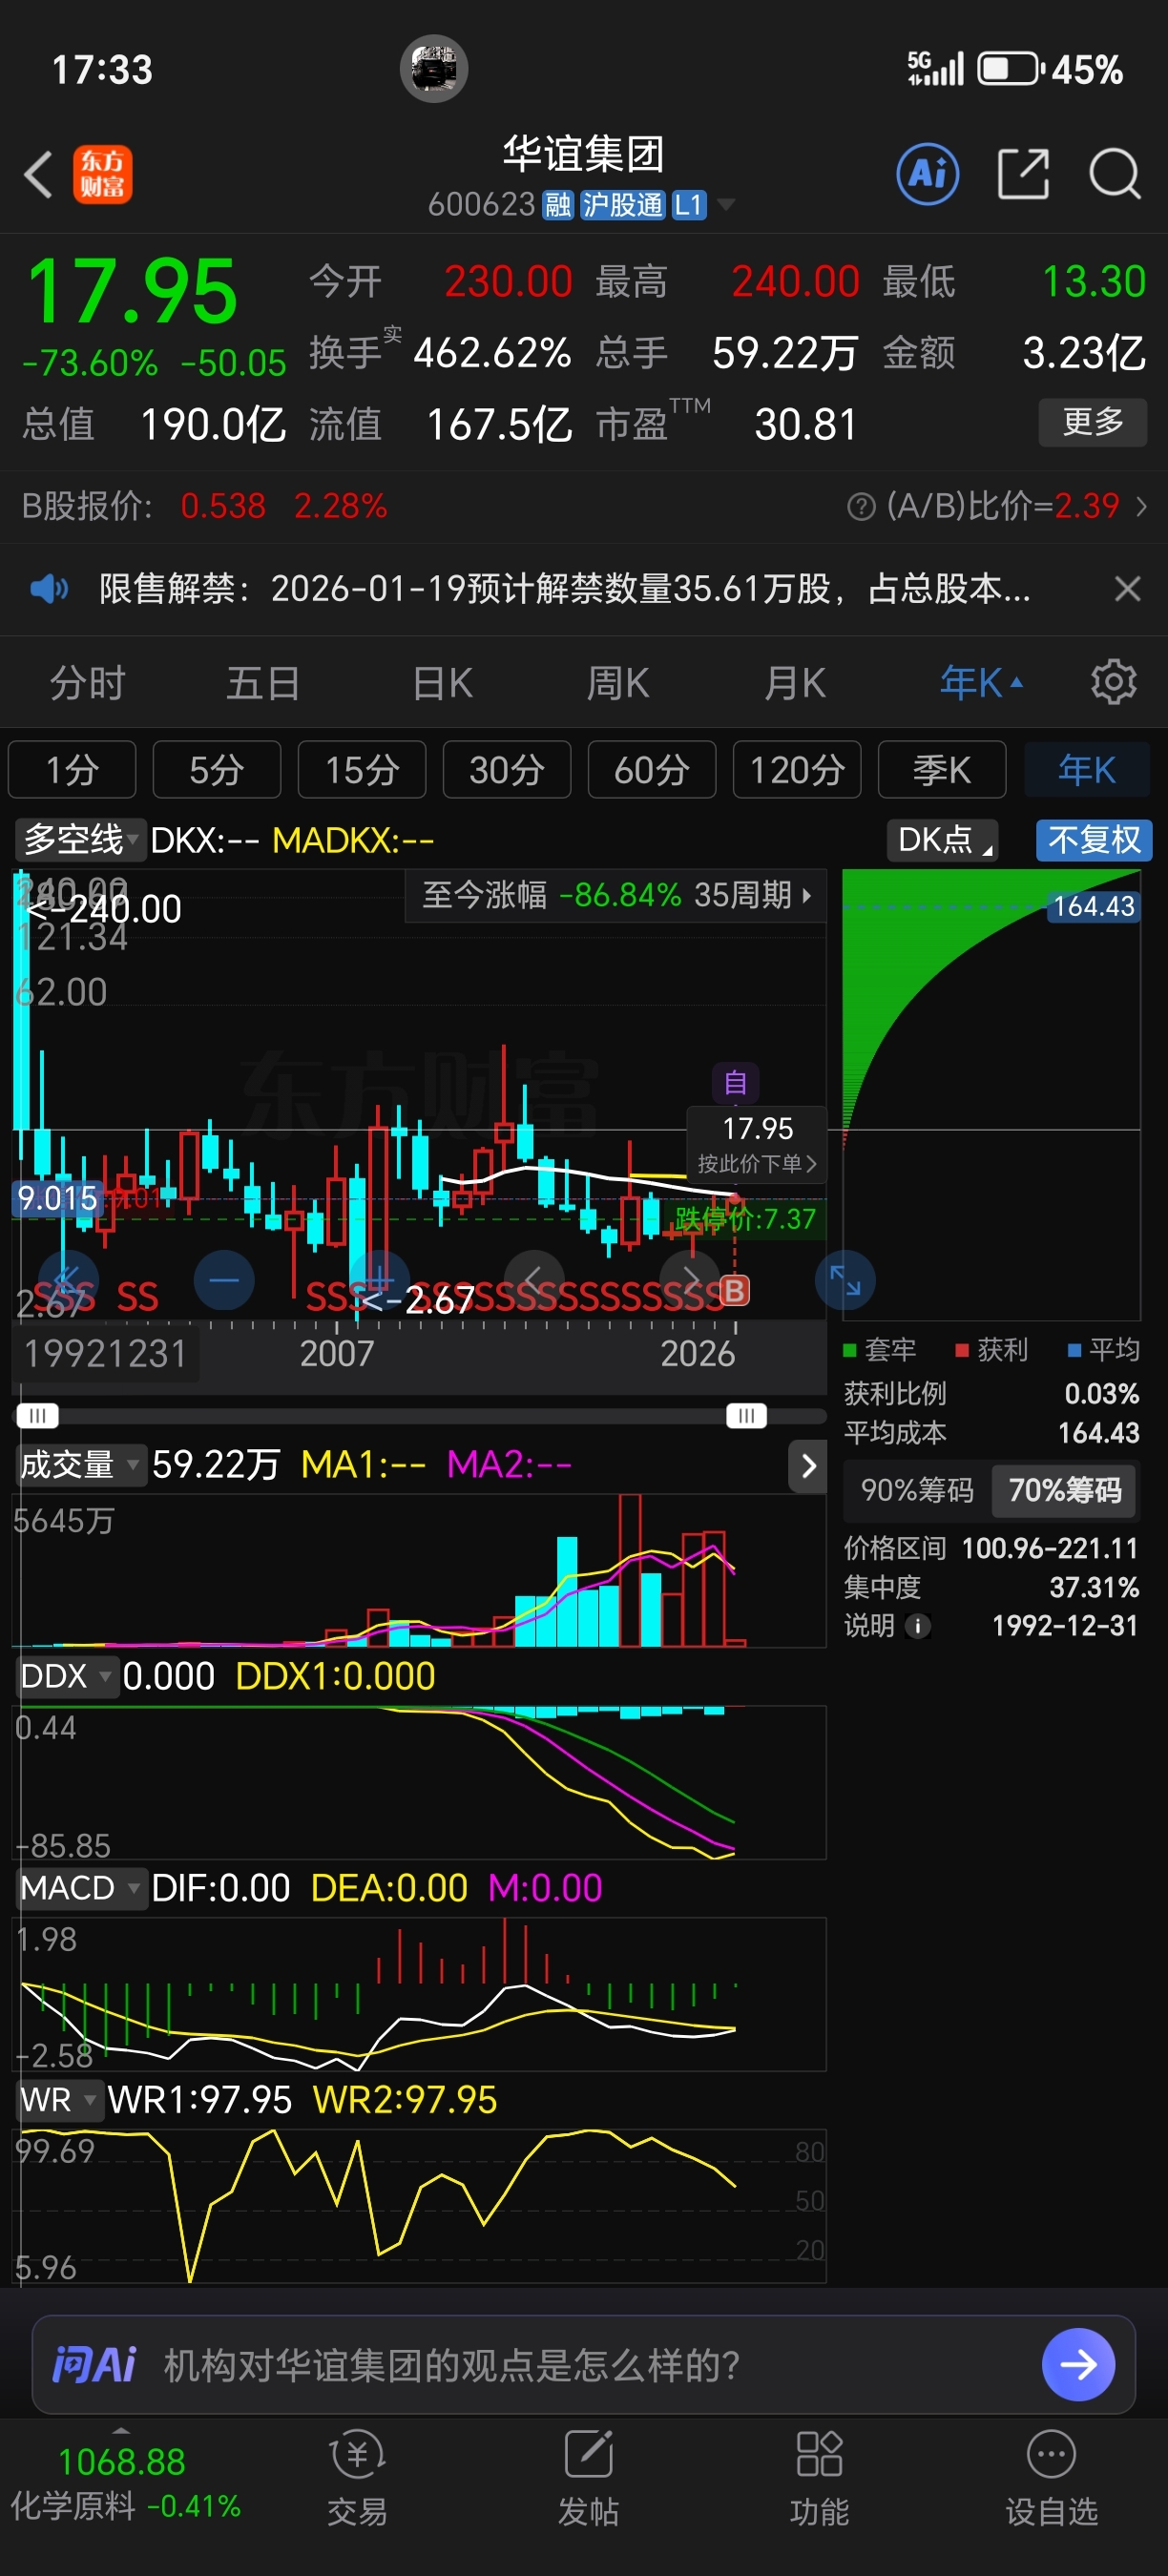This screenshot has height=2576, width=1168.
Task: Tap the 更多 button
Action: [1092, 422]
